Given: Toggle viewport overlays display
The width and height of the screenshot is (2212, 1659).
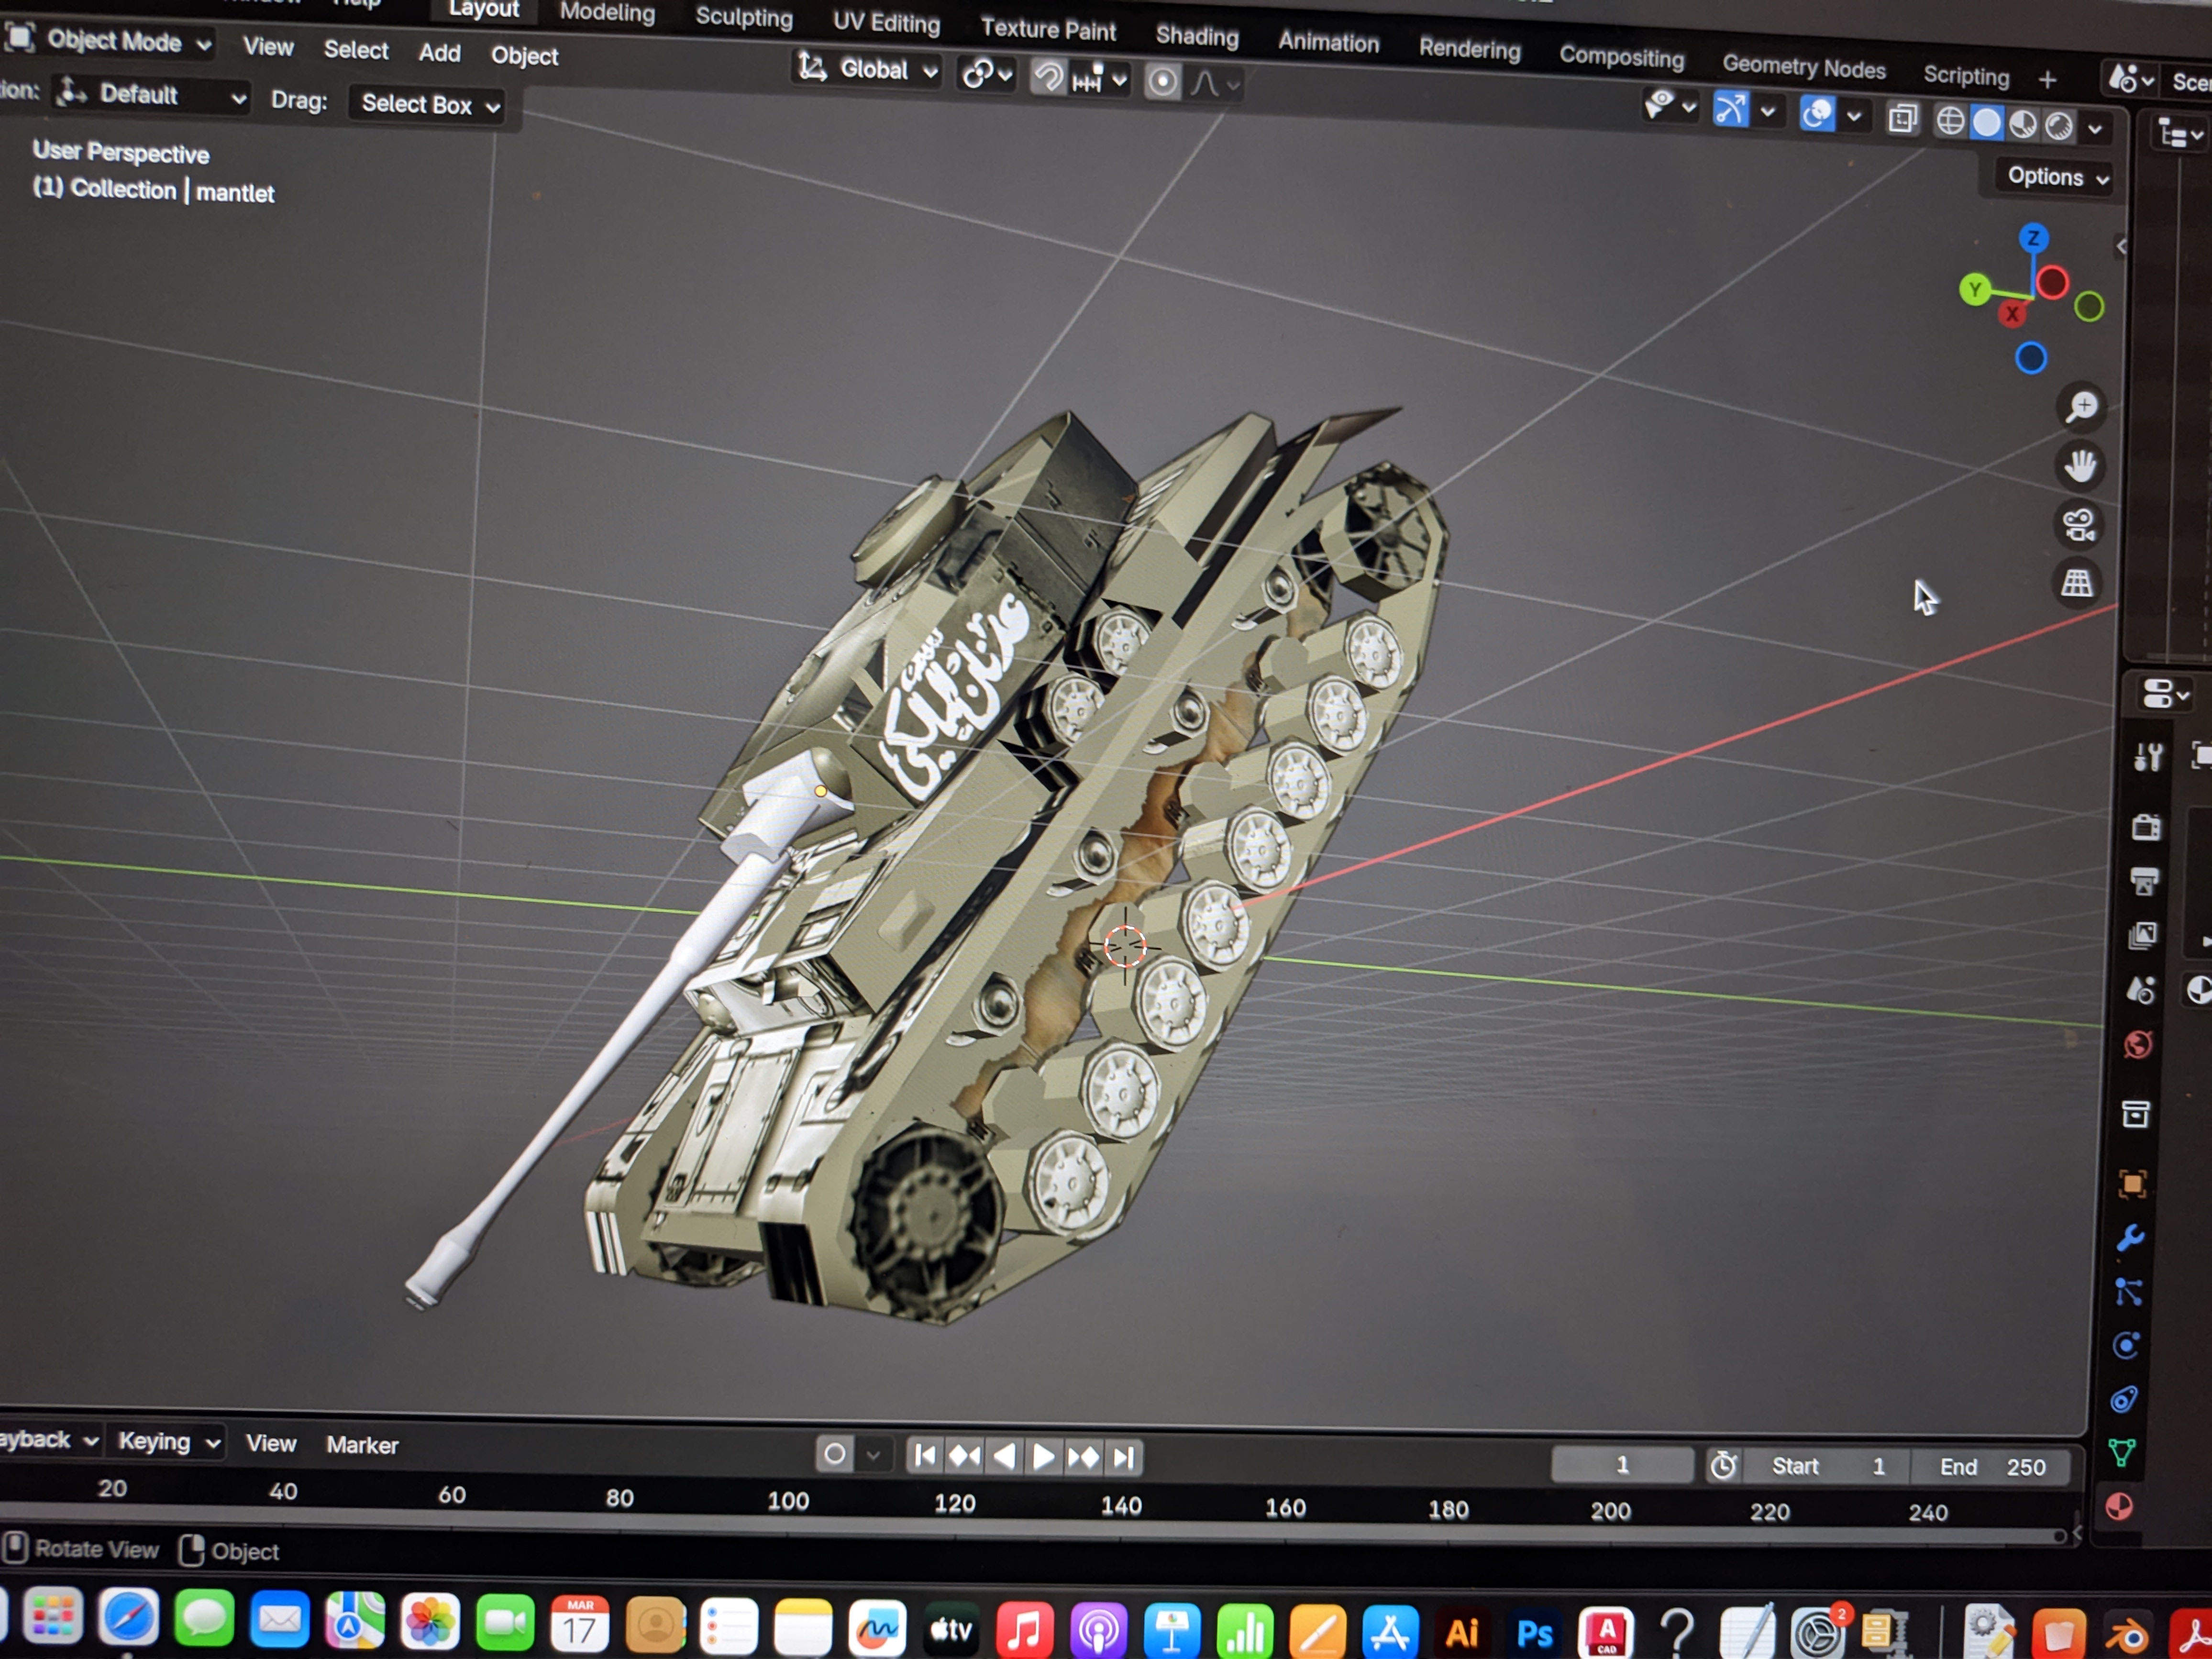Looking at the screenshot, I should point(1816,113).
